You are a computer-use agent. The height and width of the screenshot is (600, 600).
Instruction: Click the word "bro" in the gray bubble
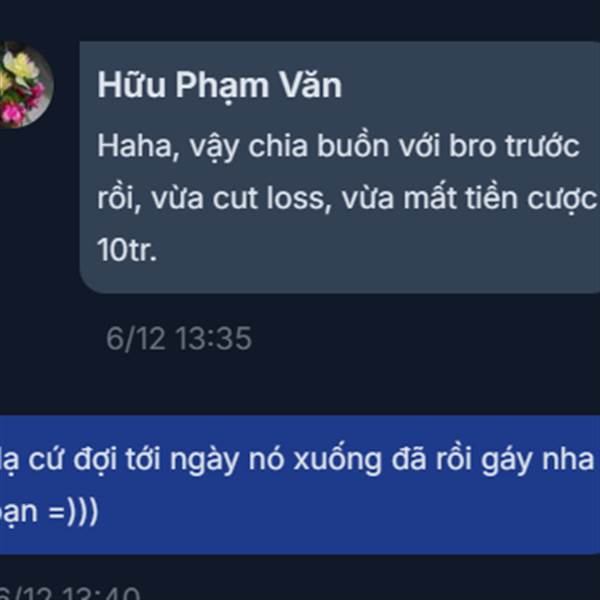click(472, 147)
